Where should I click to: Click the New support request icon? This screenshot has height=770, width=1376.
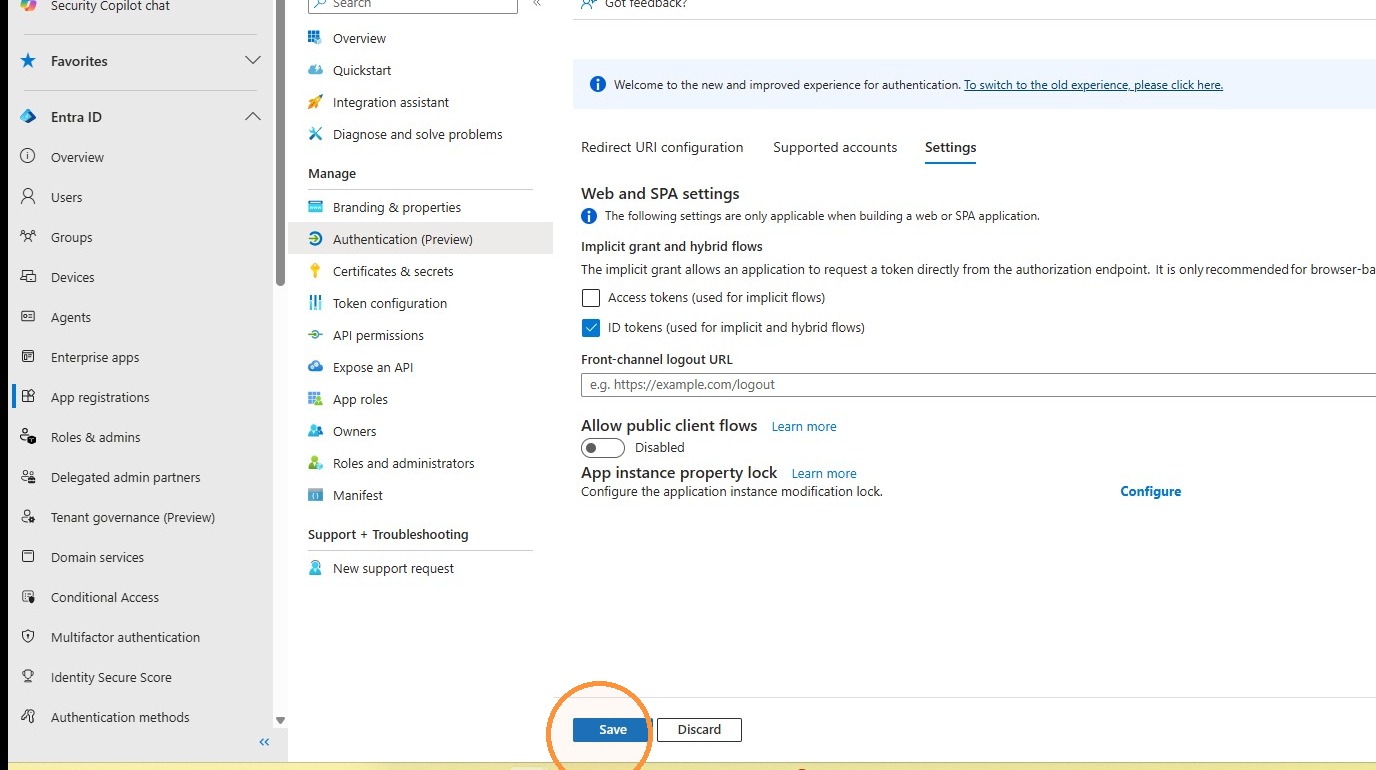[315, 568]
